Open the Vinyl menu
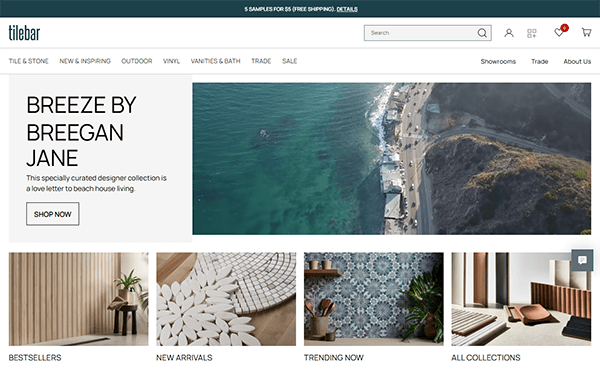The image size is (600, 378). [171, 61]
